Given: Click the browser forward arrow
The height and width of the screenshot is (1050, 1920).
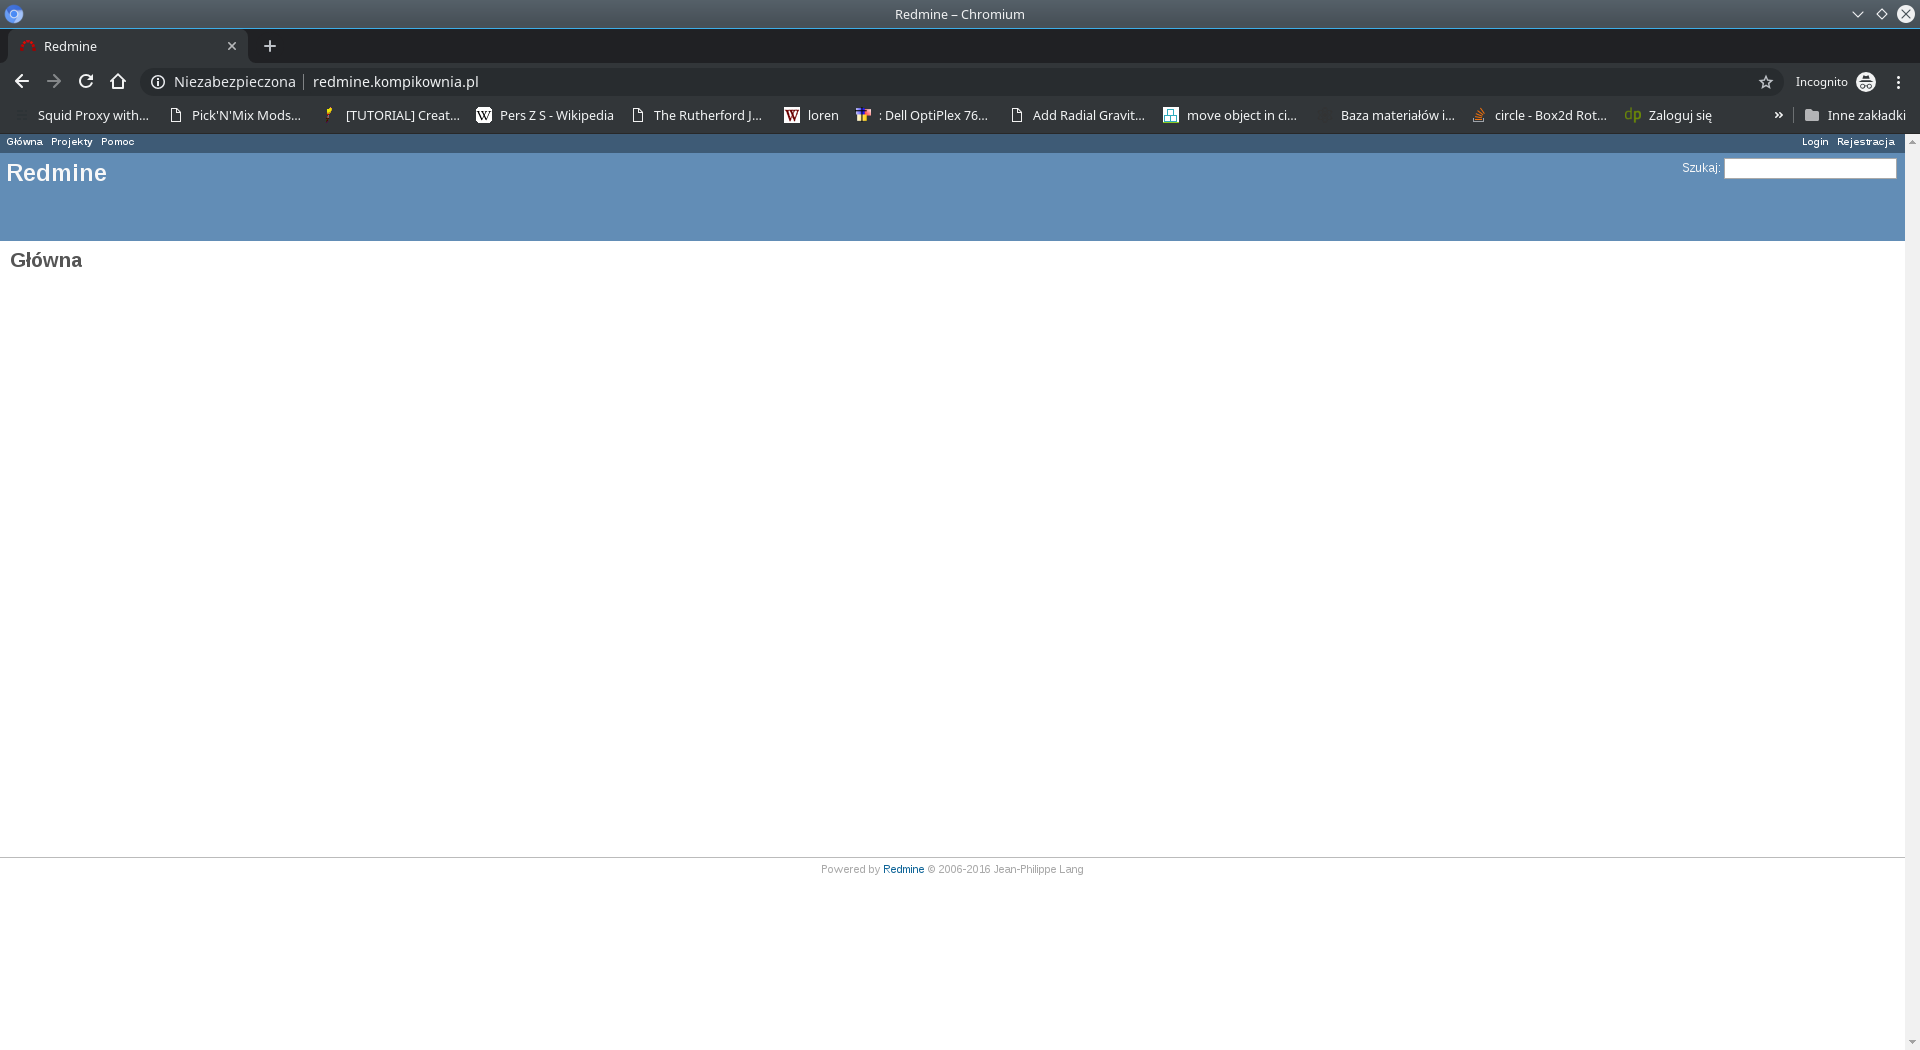Looking at the screenshot, I should 54,82.
